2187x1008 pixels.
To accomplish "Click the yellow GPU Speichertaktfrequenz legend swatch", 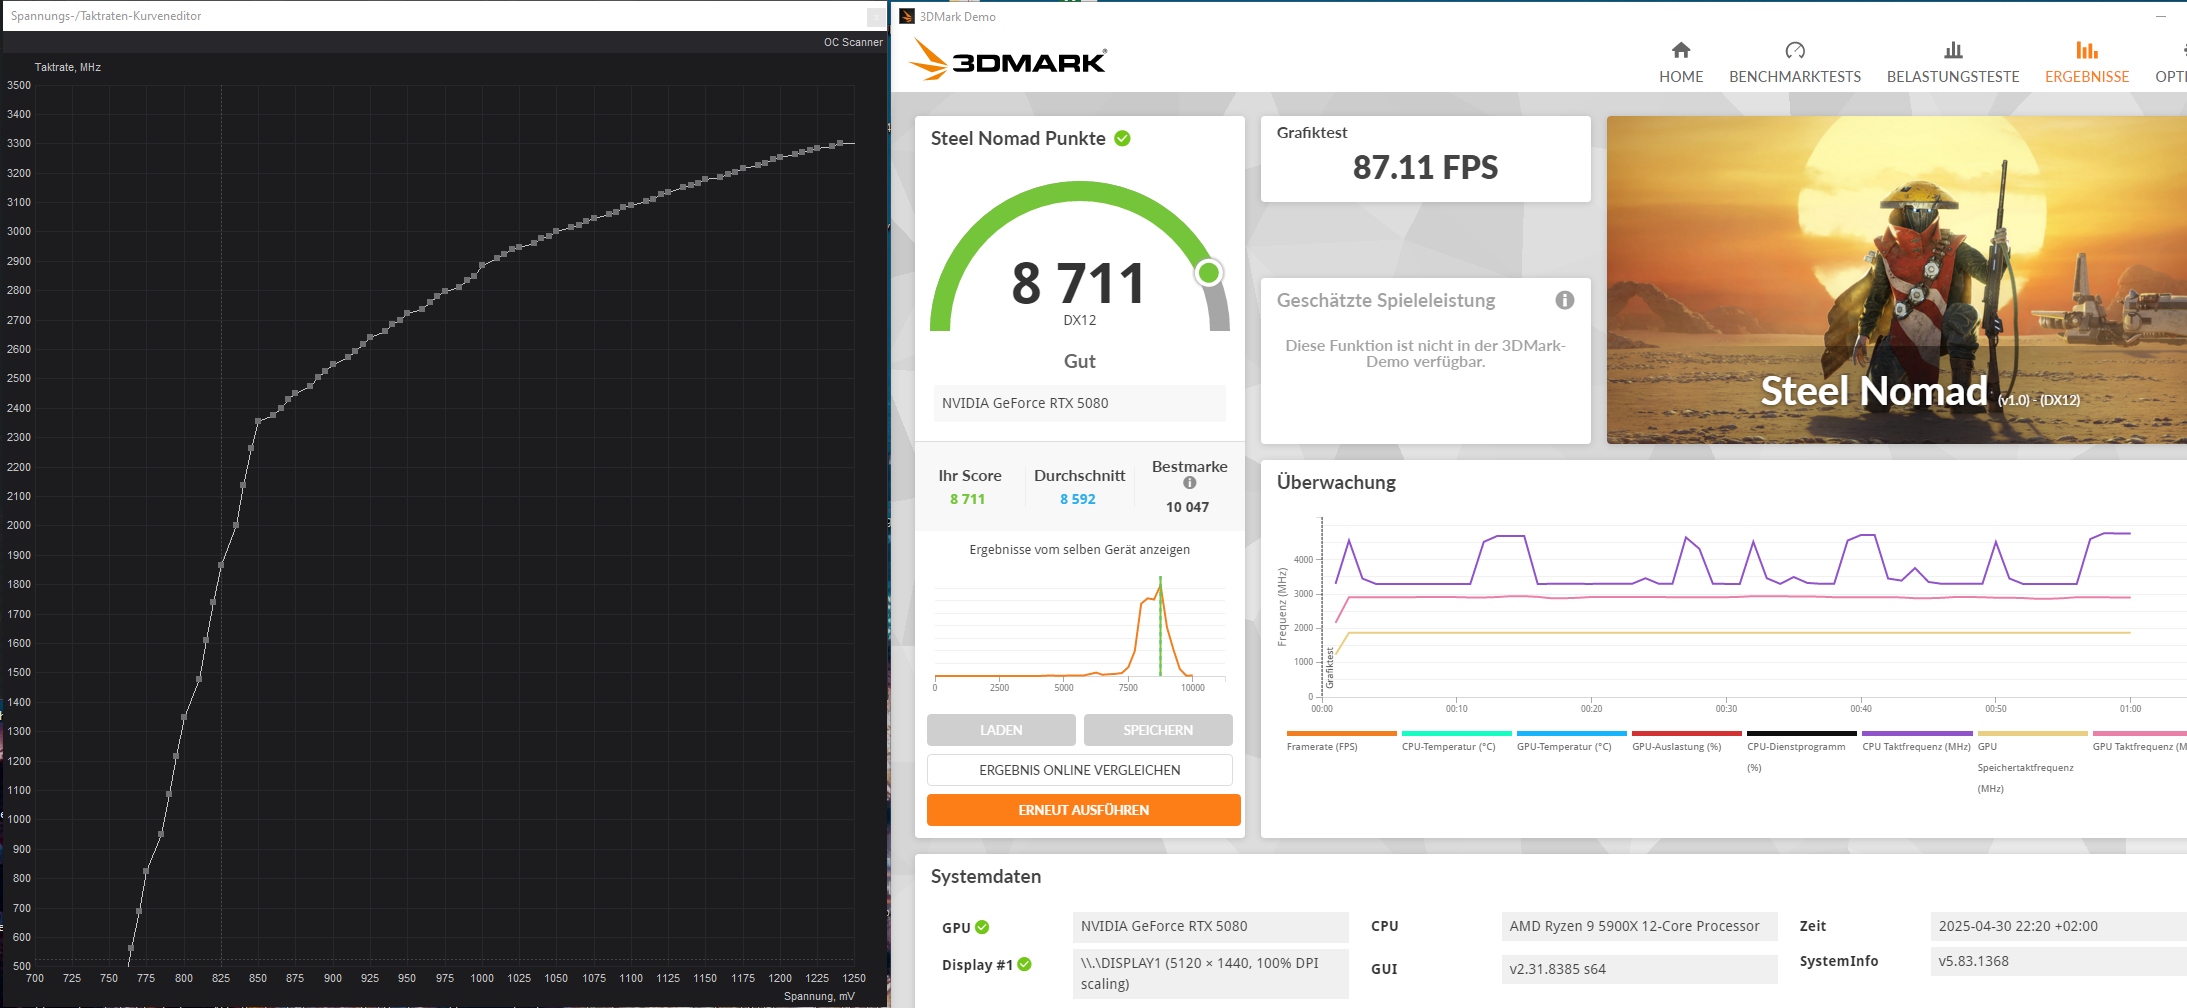I will tap(2032, 734).
